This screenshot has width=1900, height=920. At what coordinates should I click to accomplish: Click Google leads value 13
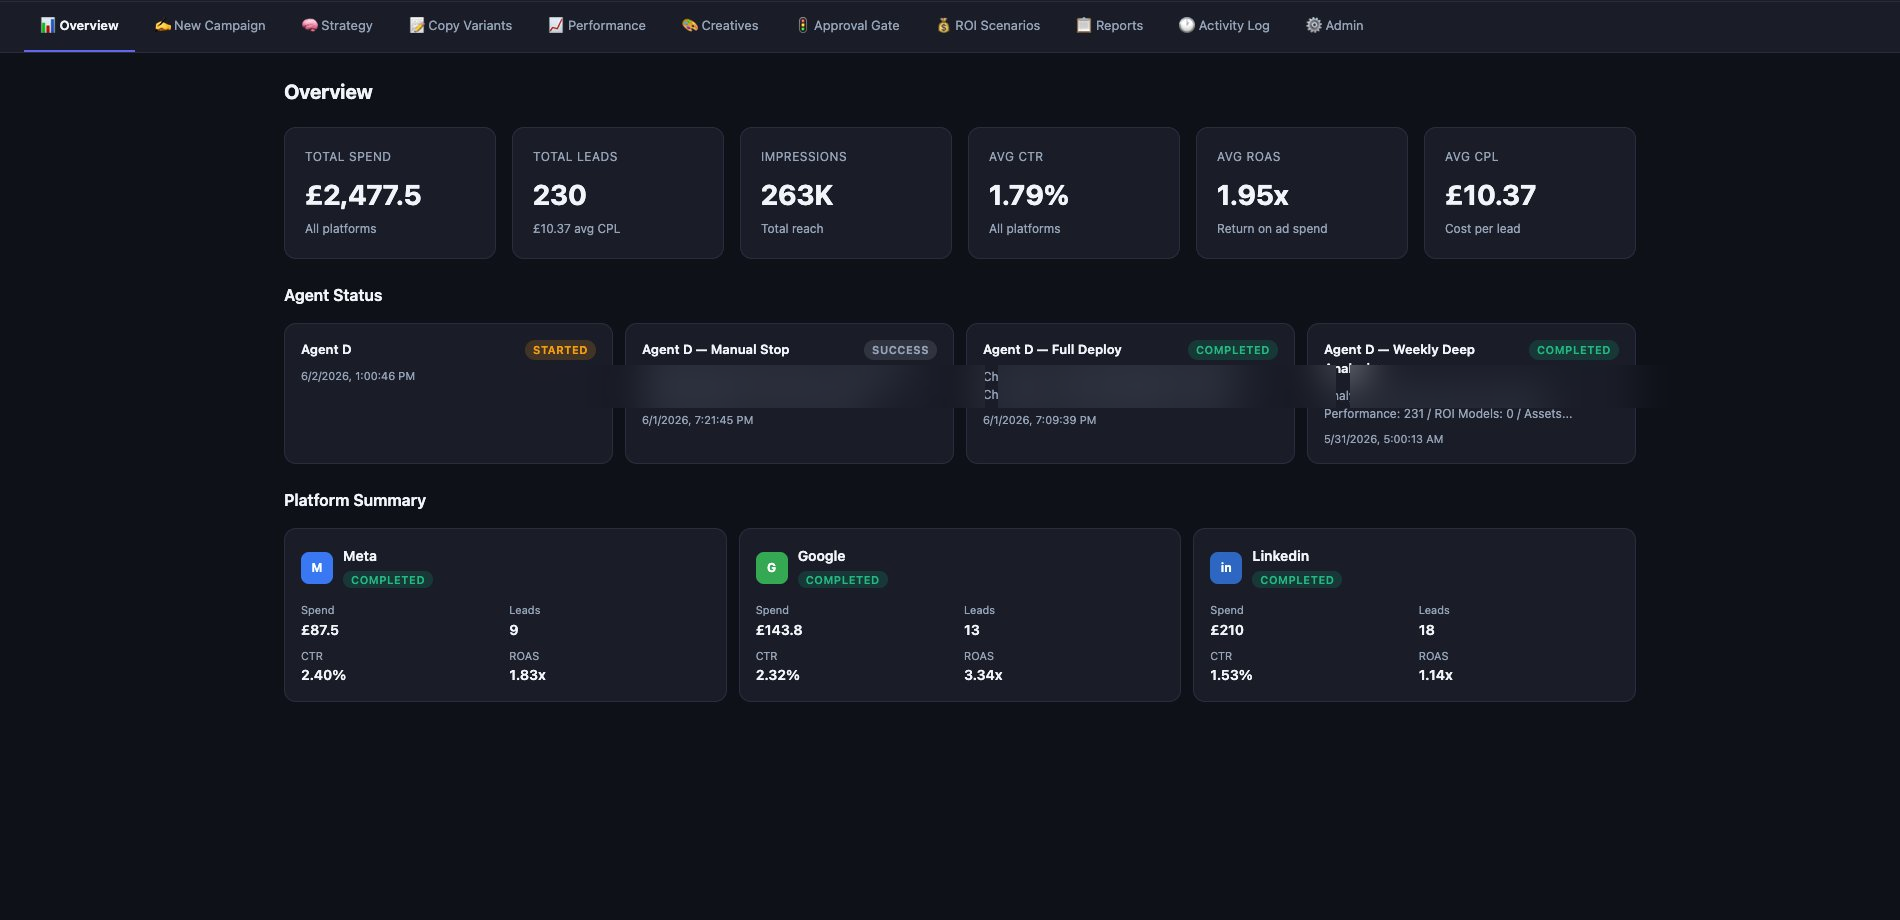[972, 630]
